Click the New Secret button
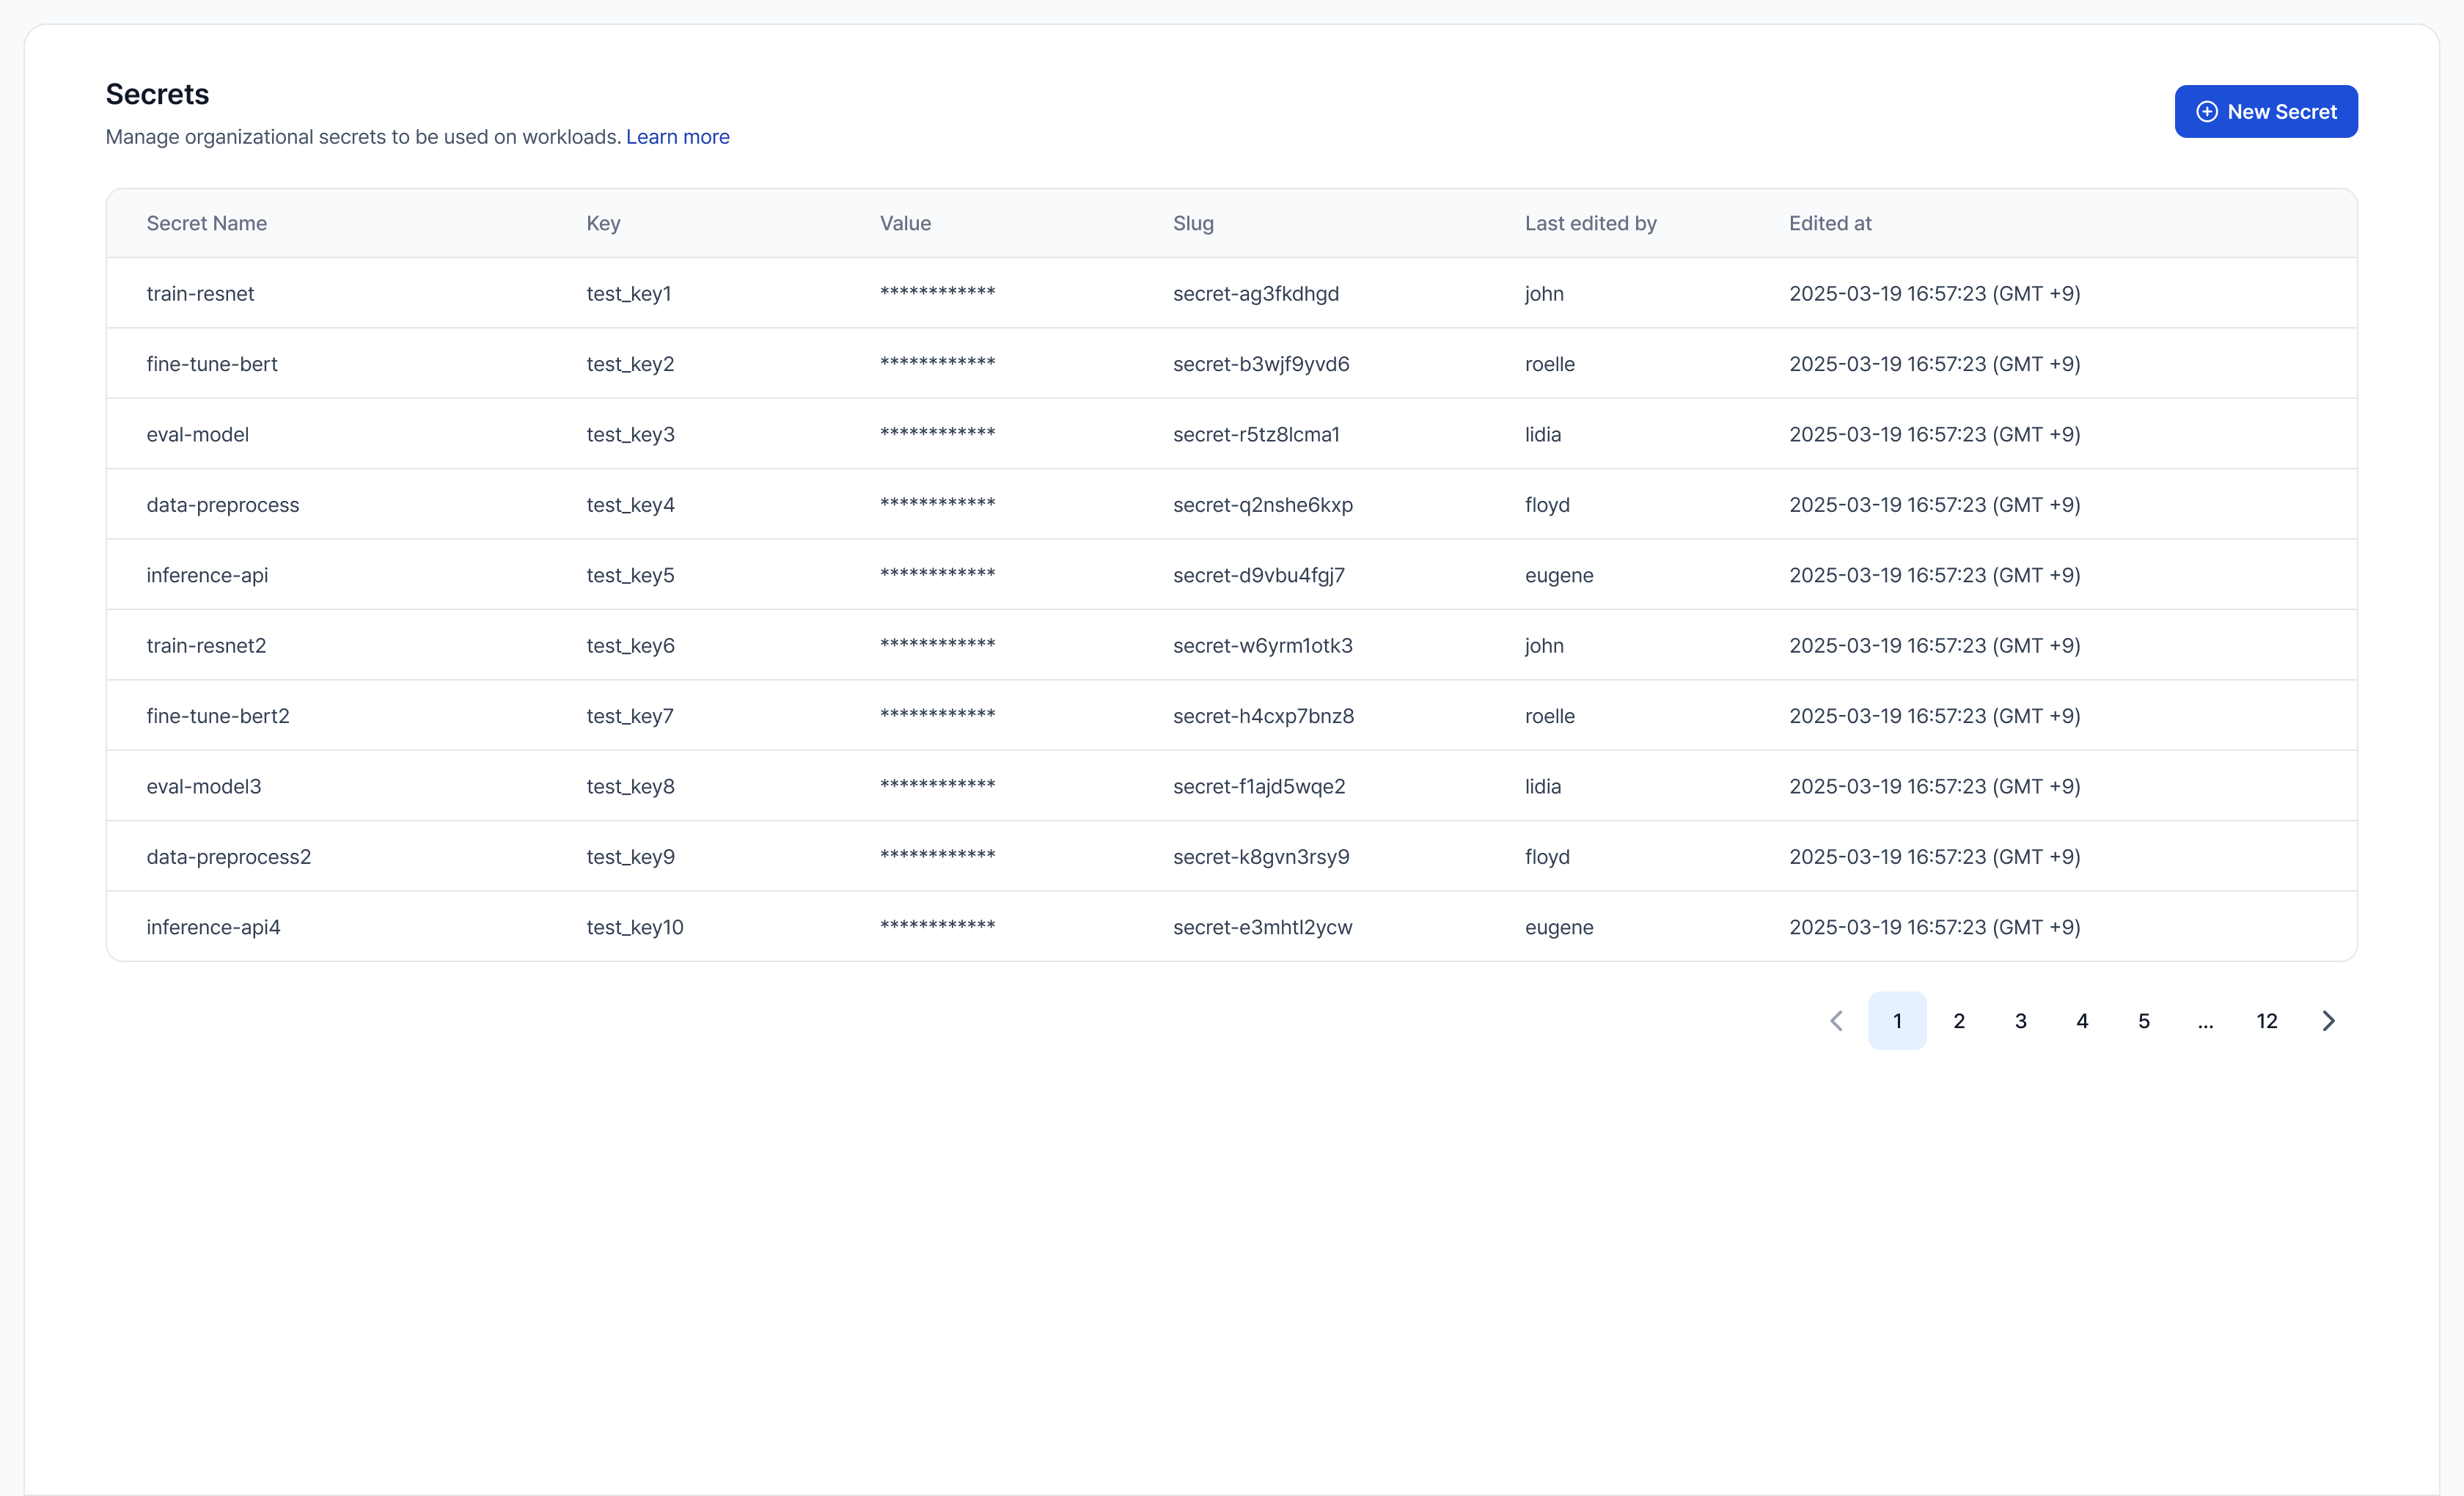The image size is (2464, 1496). (x=2265, y=111)
